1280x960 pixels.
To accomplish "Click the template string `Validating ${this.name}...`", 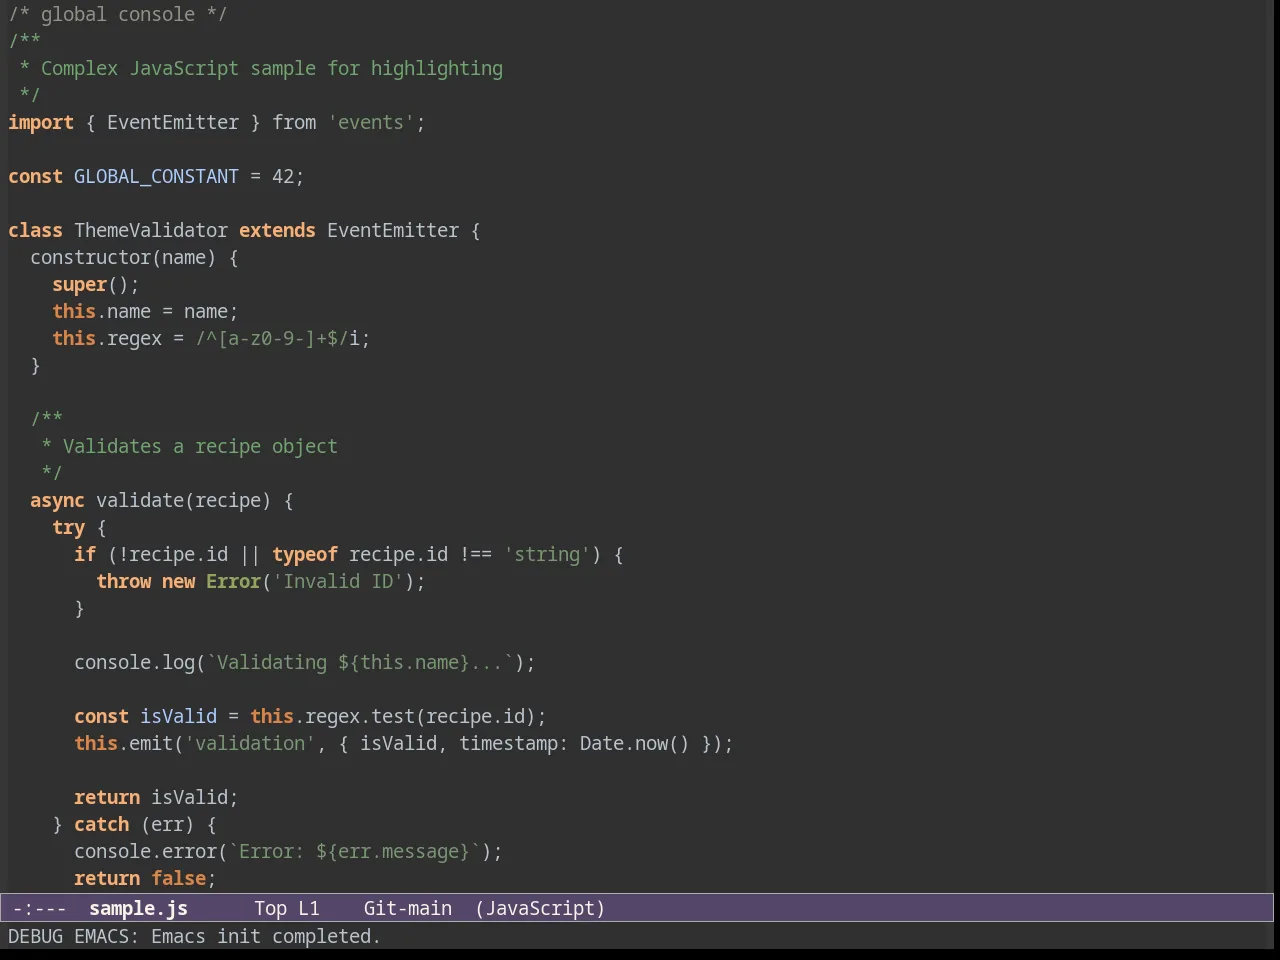I will click(360, 662).
